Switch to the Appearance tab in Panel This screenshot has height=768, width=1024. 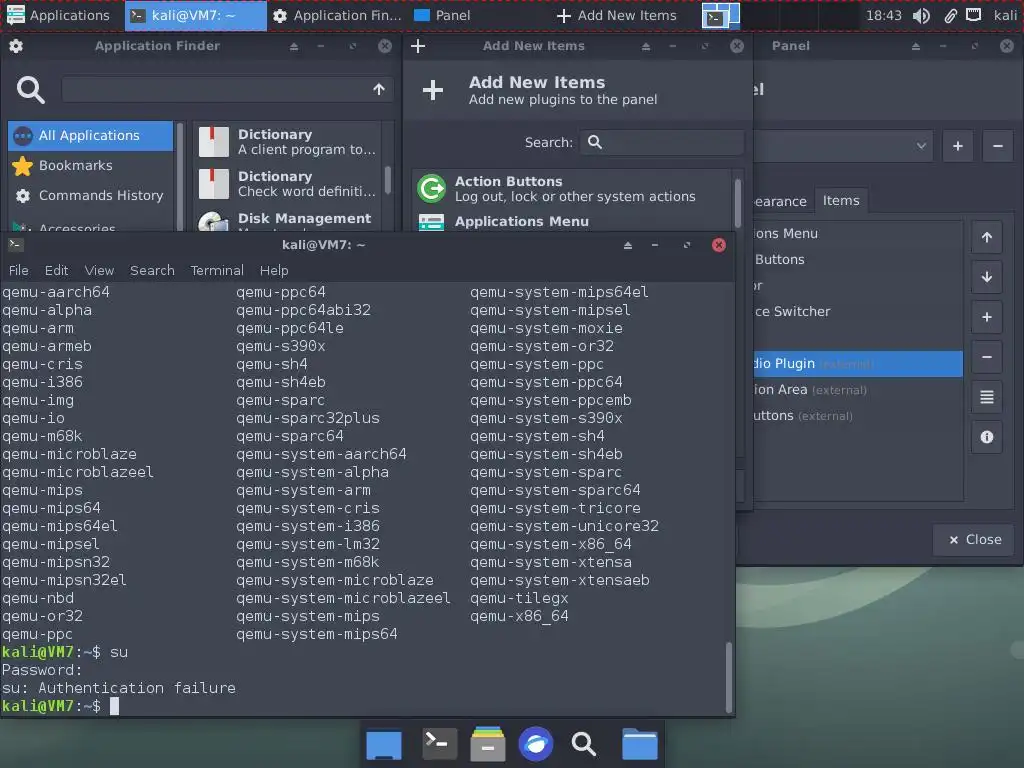pos(780,201)
